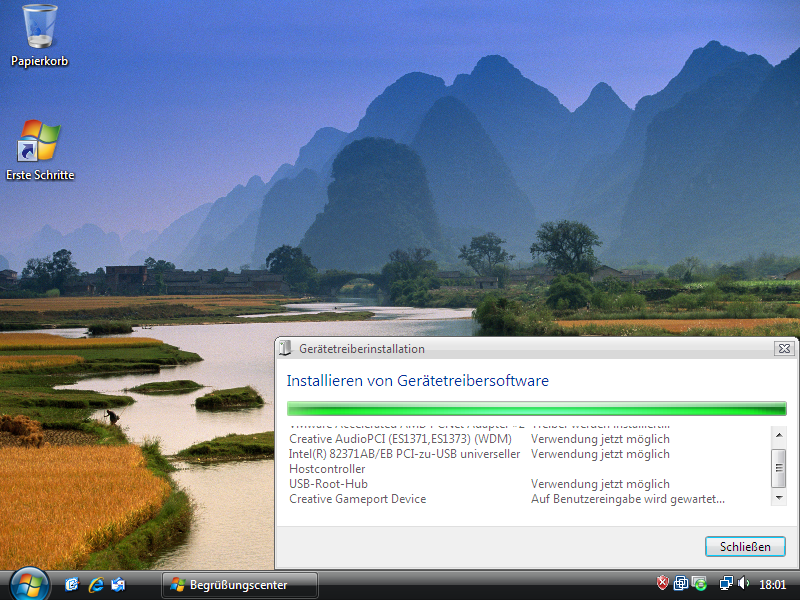Launch Internet Explorer from quick launch
The width and height of the screenshot is (800, 600).
tap(96, 584)
